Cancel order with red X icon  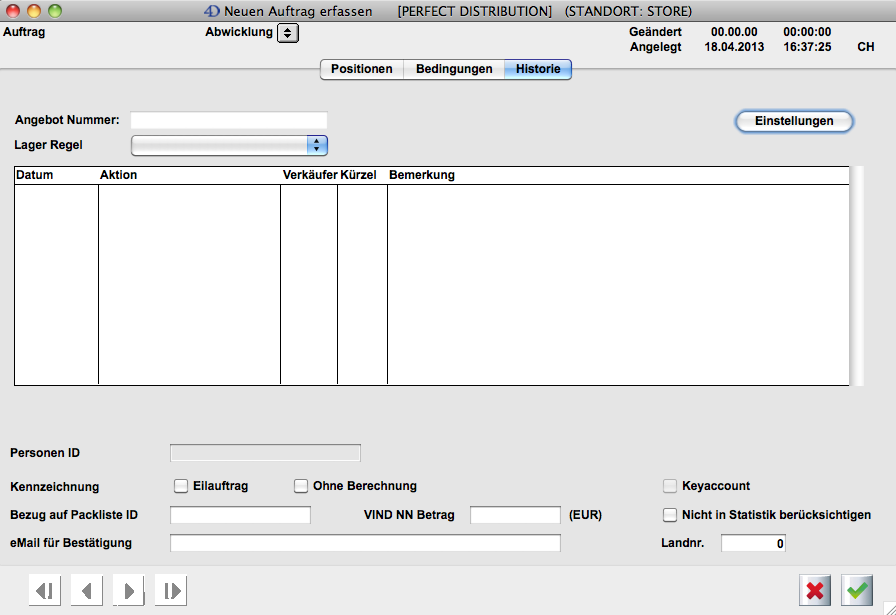[x=815, y=591]
